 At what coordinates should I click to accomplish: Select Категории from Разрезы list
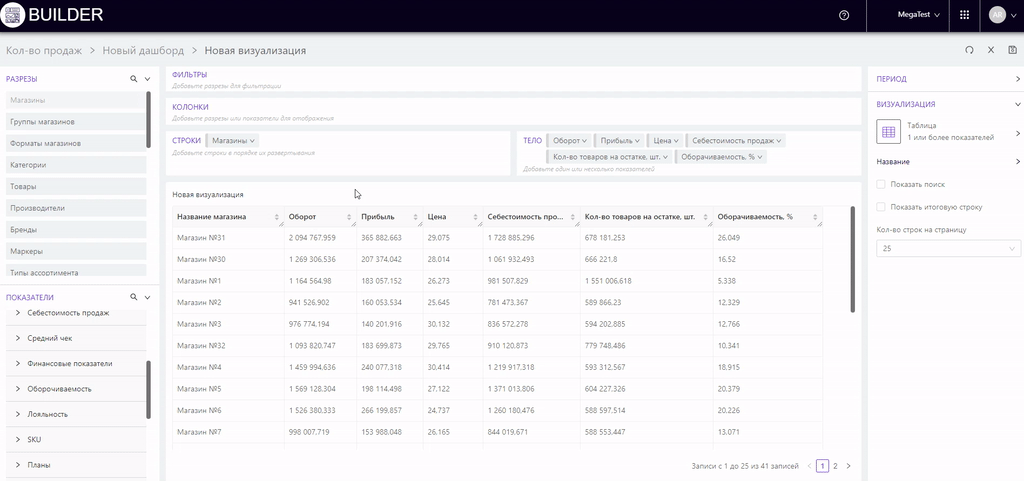28,165
